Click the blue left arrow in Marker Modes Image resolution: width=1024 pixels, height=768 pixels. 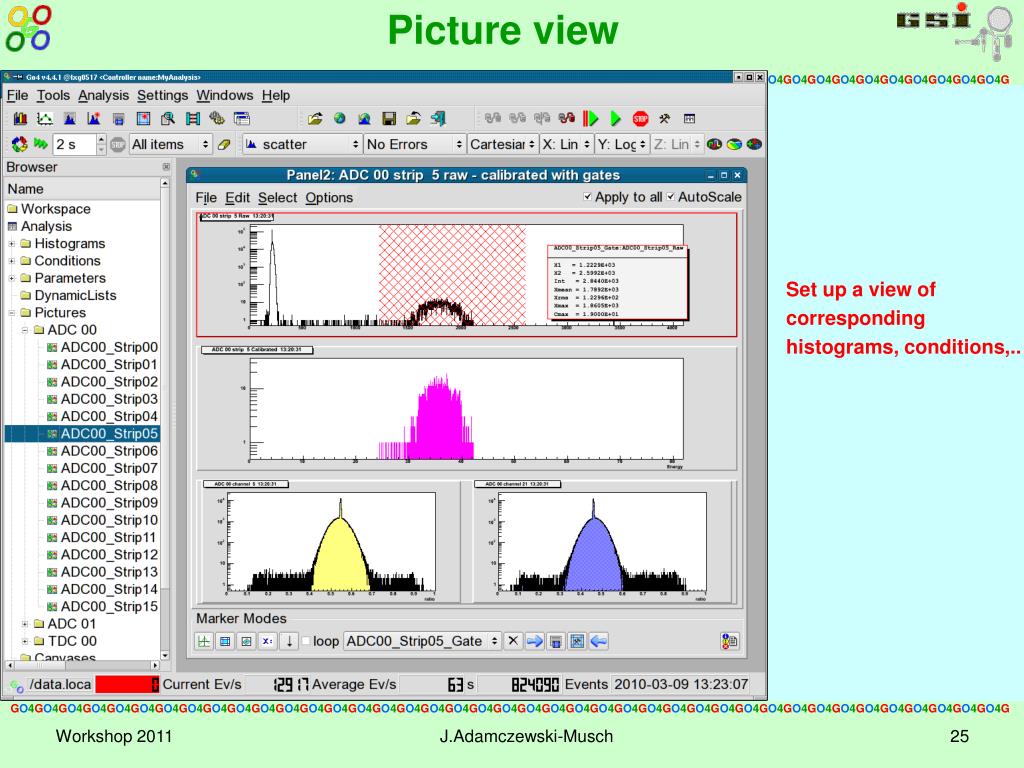[598, 641]
